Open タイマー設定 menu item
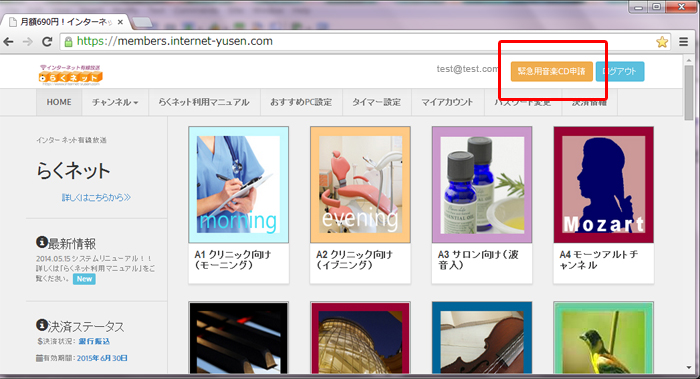Viewport: 700px width, 379px height. [x=376, y=102]
